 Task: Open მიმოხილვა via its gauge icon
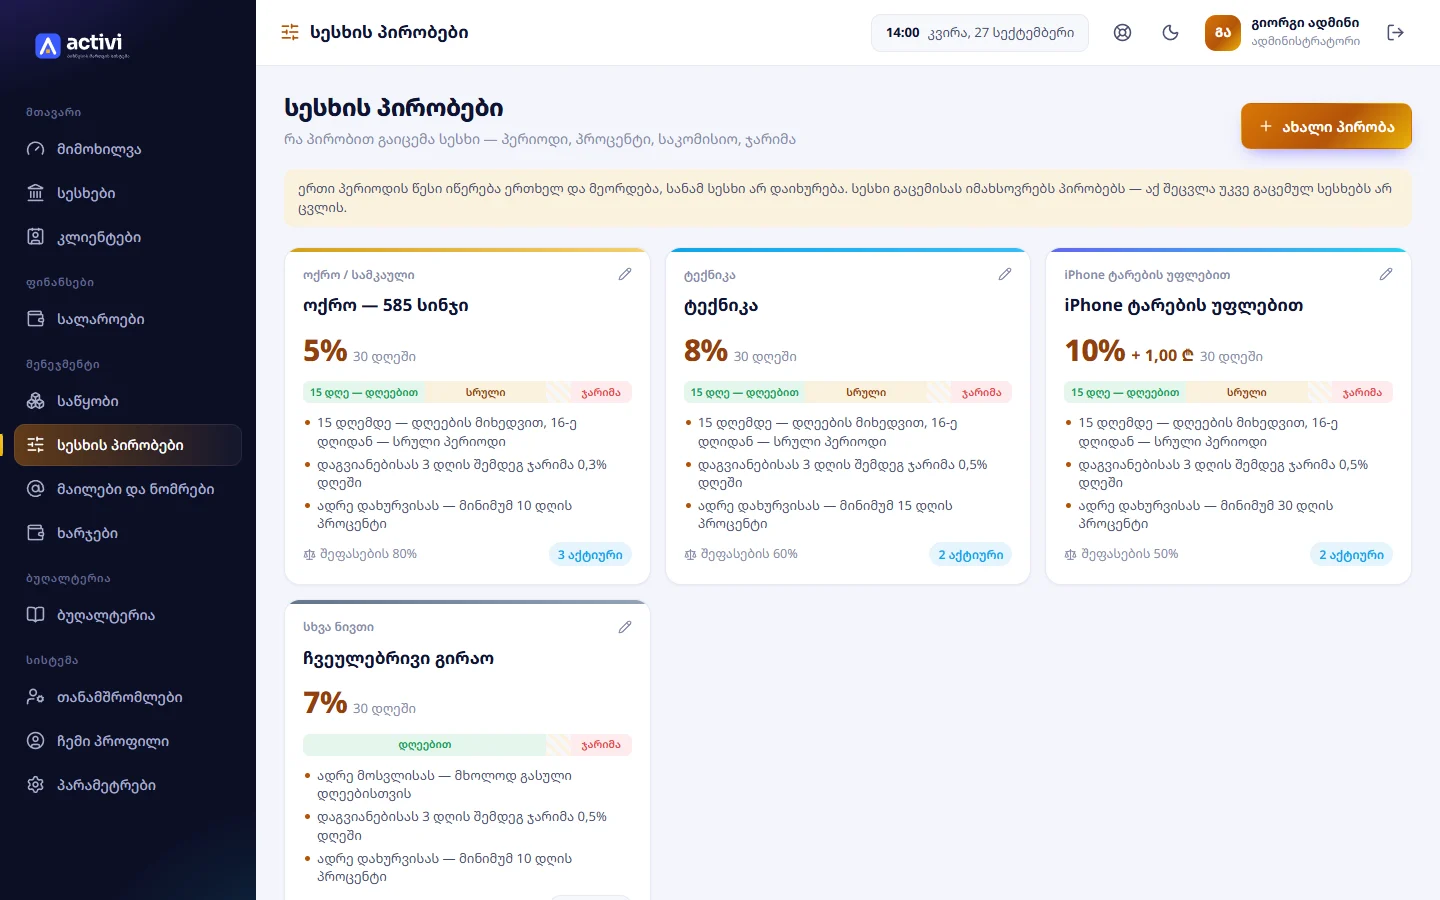[36, 149]
